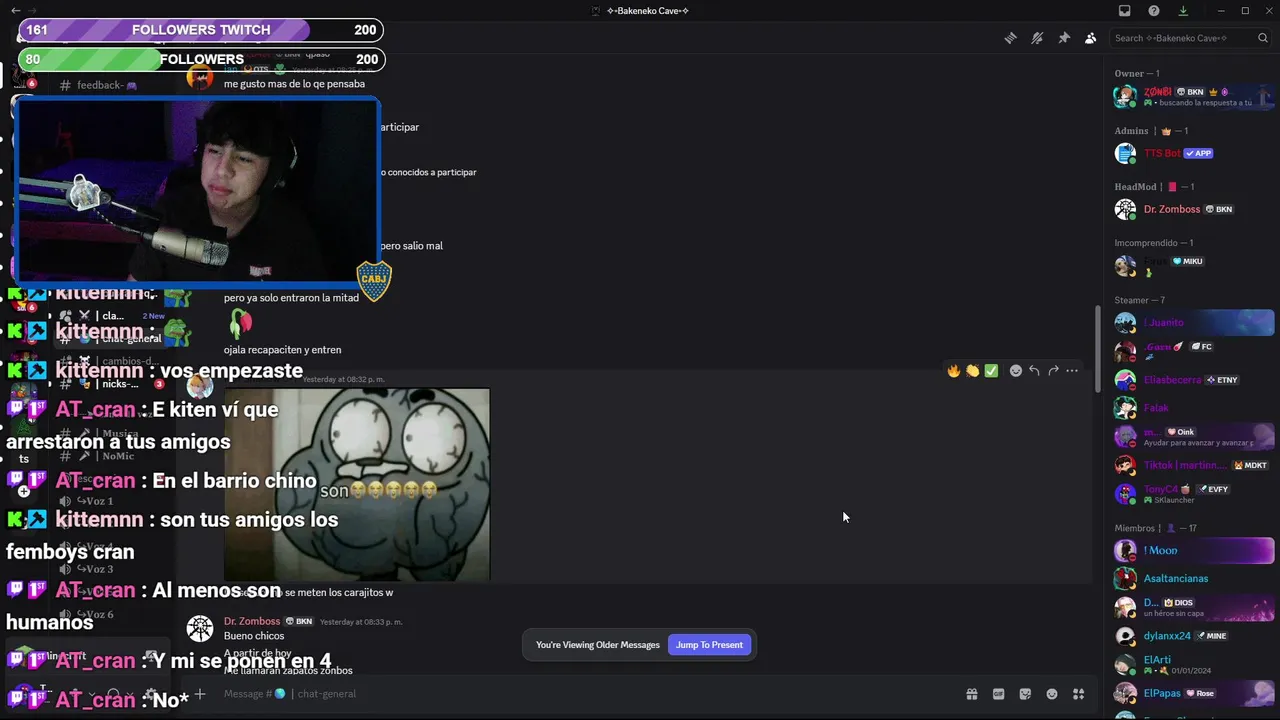React with the clapping hands emoji
The width and height of the screenshot is (1280, 720).
(972, 371)
